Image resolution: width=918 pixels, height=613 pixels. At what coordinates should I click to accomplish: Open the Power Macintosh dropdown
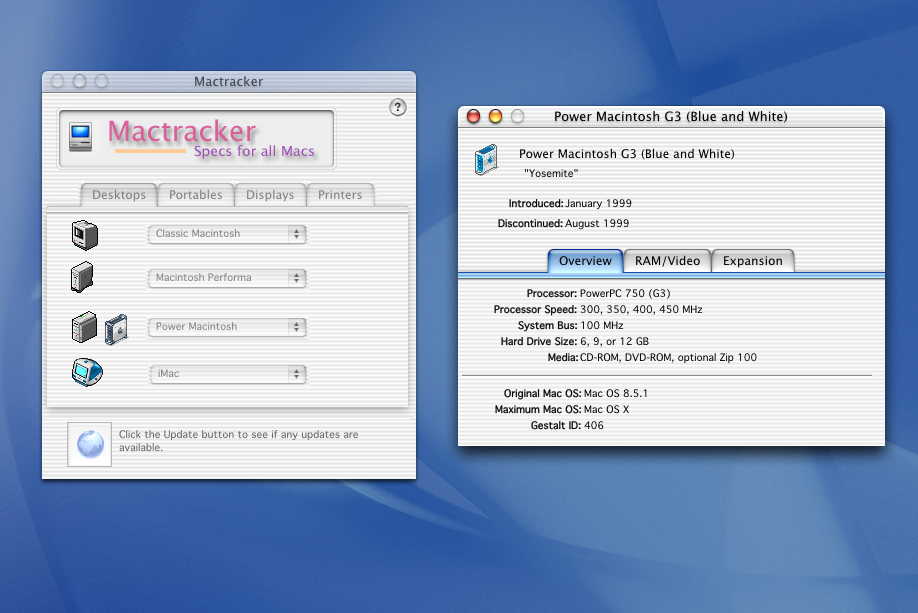click(x=227, y=327)
